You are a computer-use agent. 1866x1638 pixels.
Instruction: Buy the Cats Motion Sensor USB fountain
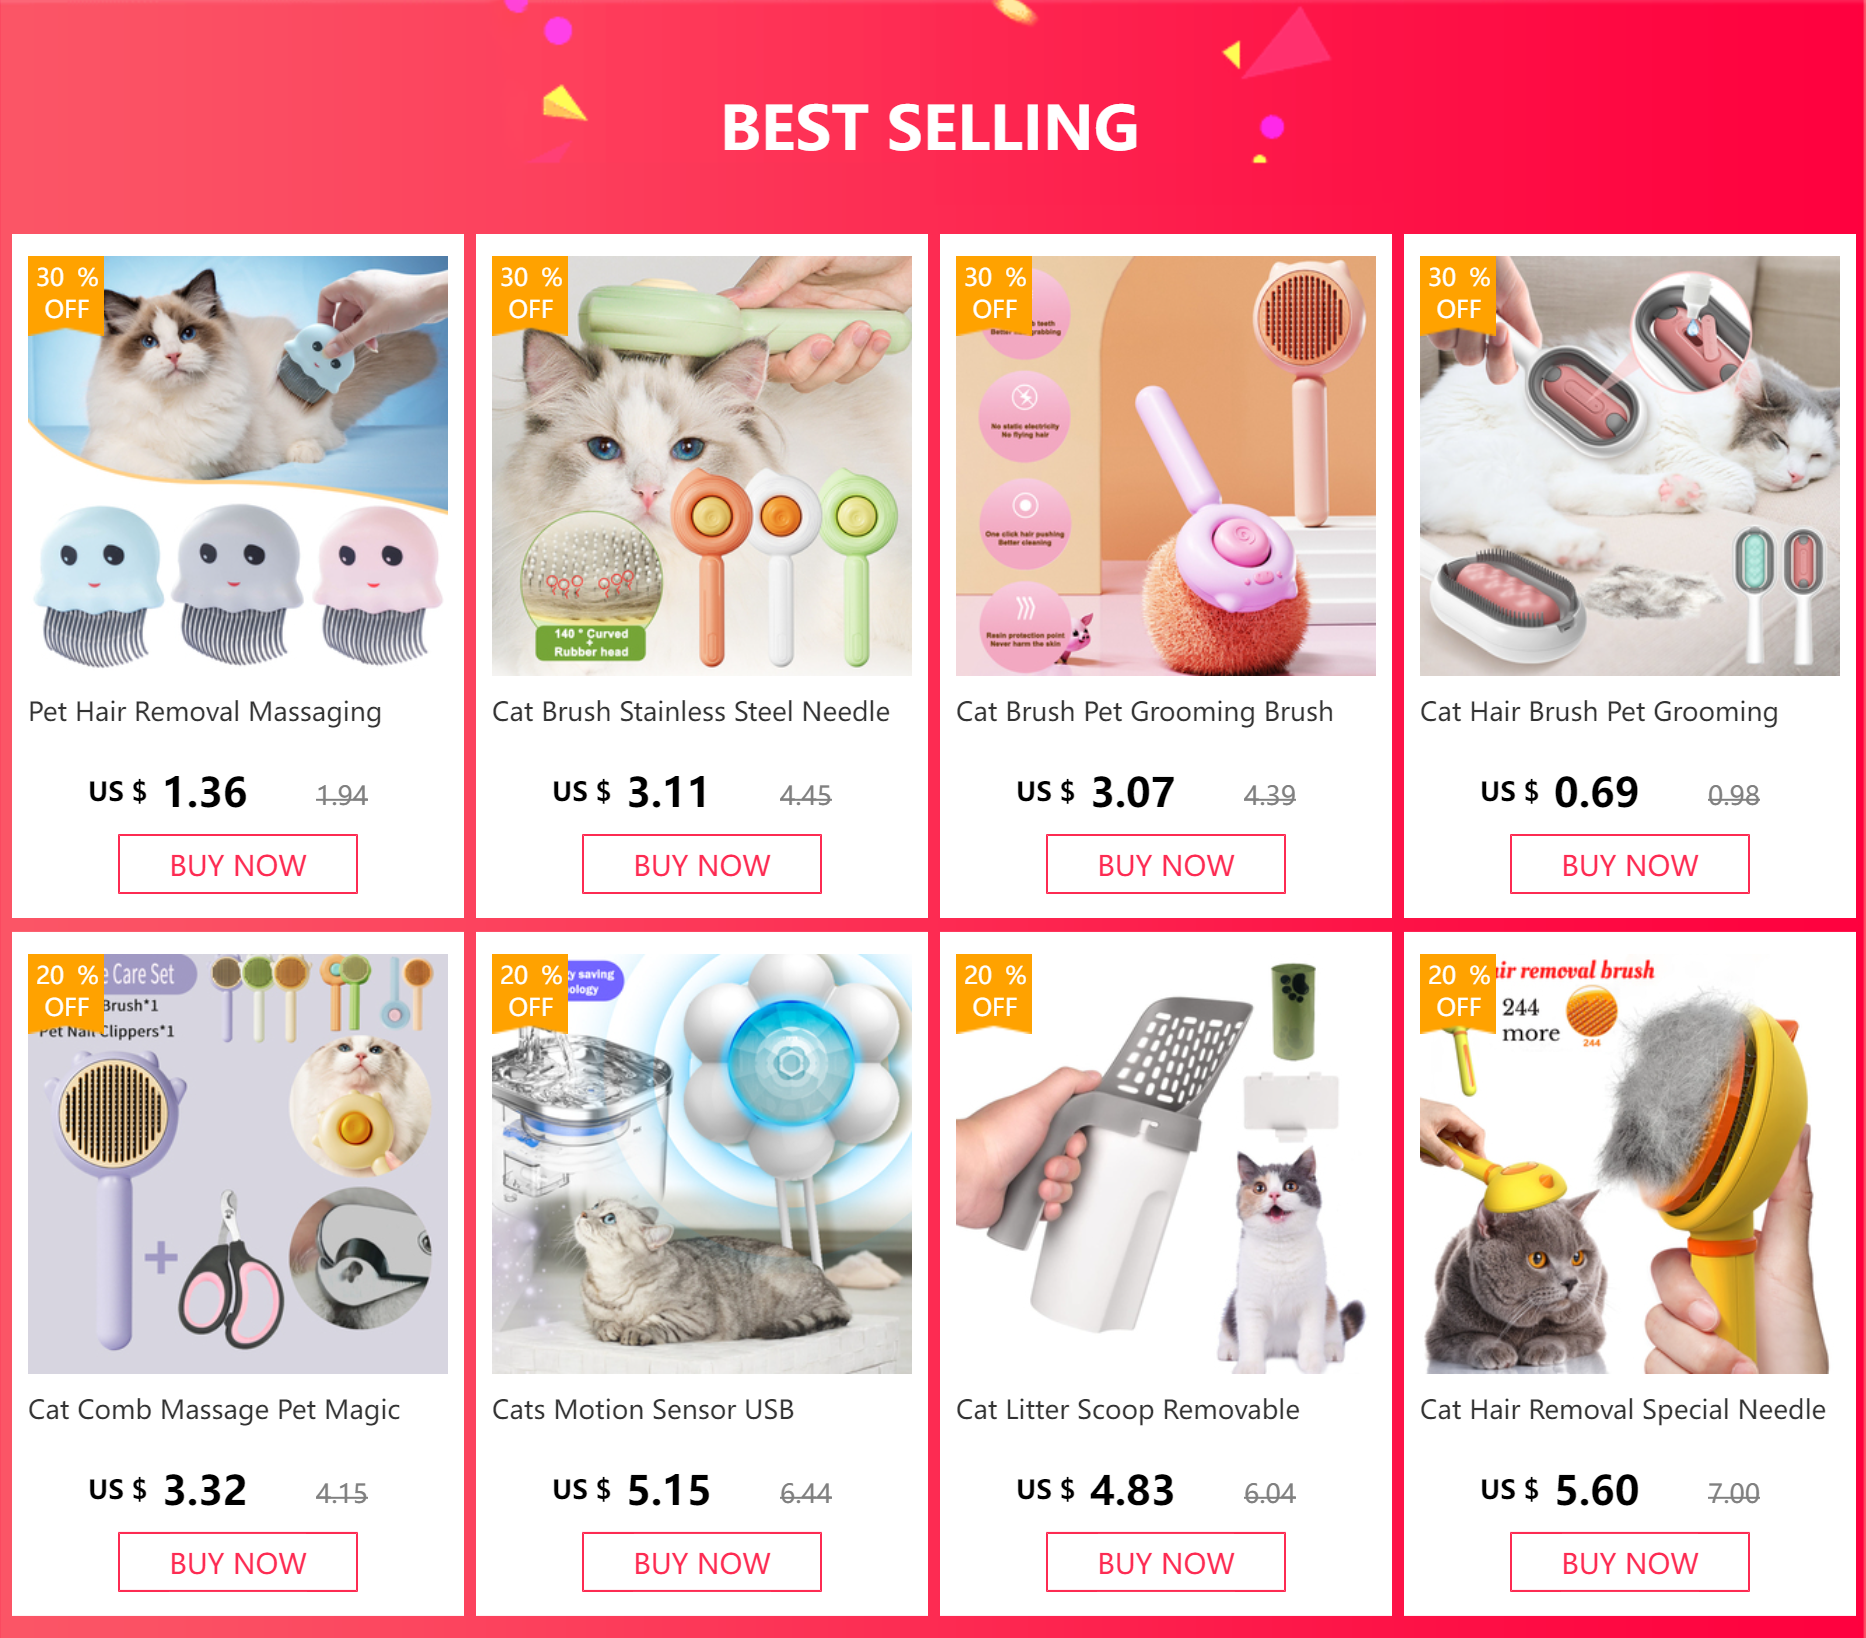(702, 1562)
